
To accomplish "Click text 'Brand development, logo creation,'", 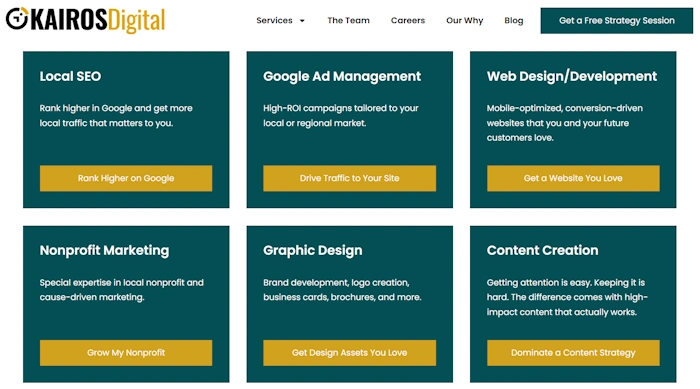I will coord(336,283).
